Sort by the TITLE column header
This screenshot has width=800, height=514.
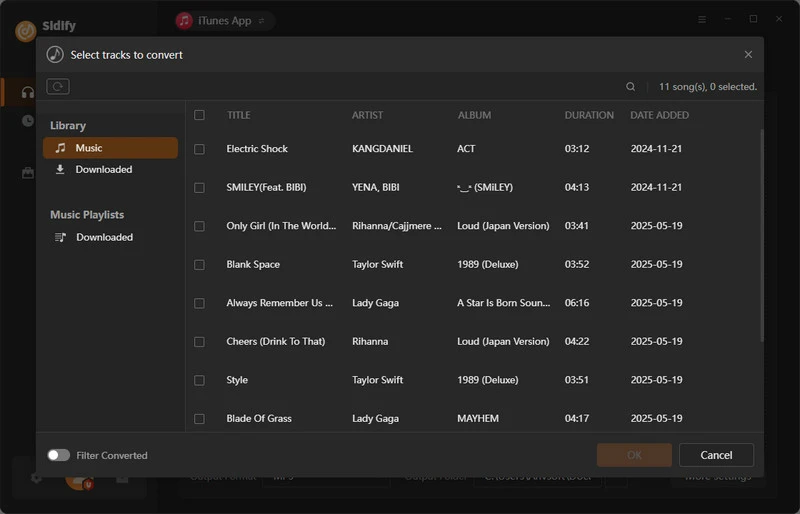[238, 115]
